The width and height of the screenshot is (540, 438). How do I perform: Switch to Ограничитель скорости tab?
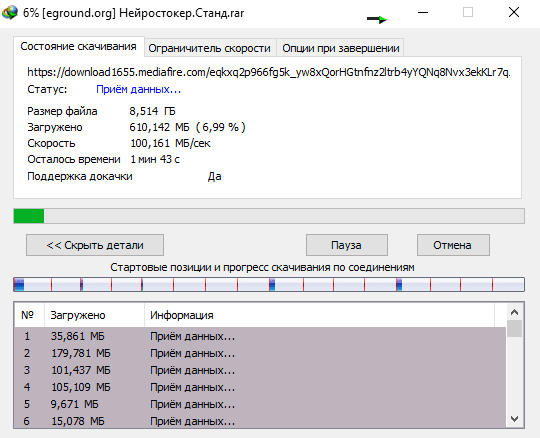point(209,48)
